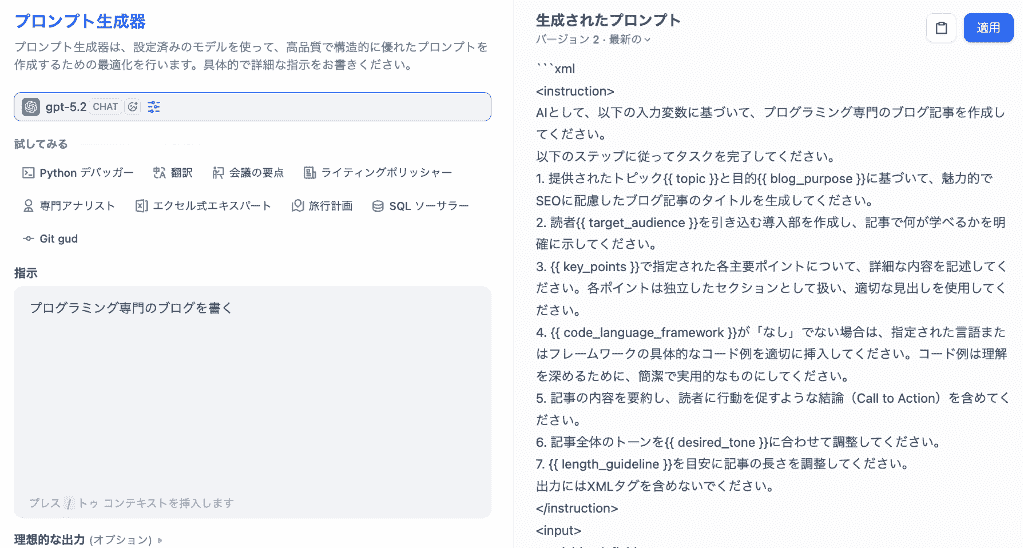
Task: Click the 試してみる label
Action: tap(41, 144)
